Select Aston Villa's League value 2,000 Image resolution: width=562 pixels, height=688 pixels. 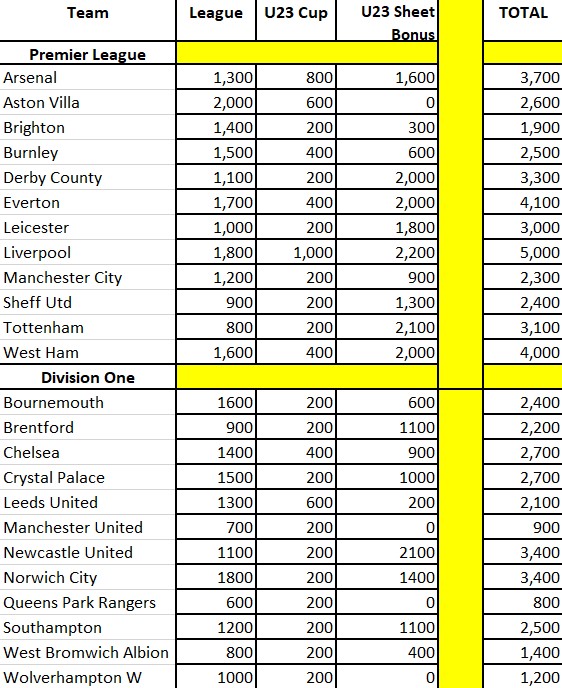216,103
